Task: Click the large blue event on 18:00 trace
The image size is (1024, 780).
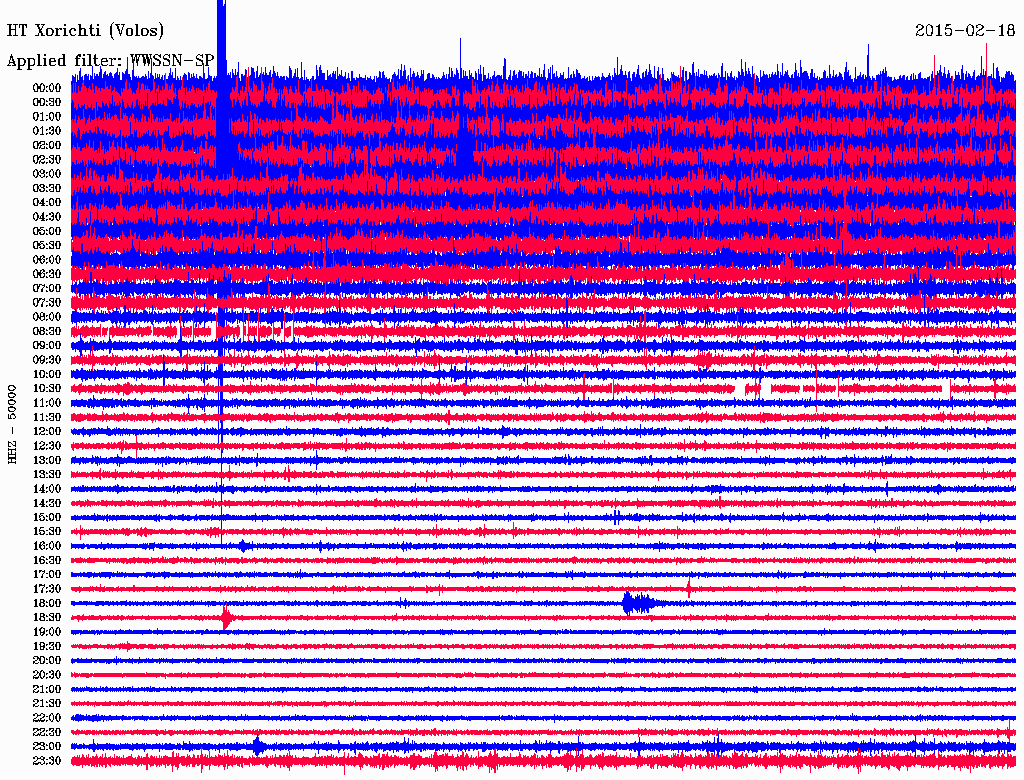Action: pos(635,603)
